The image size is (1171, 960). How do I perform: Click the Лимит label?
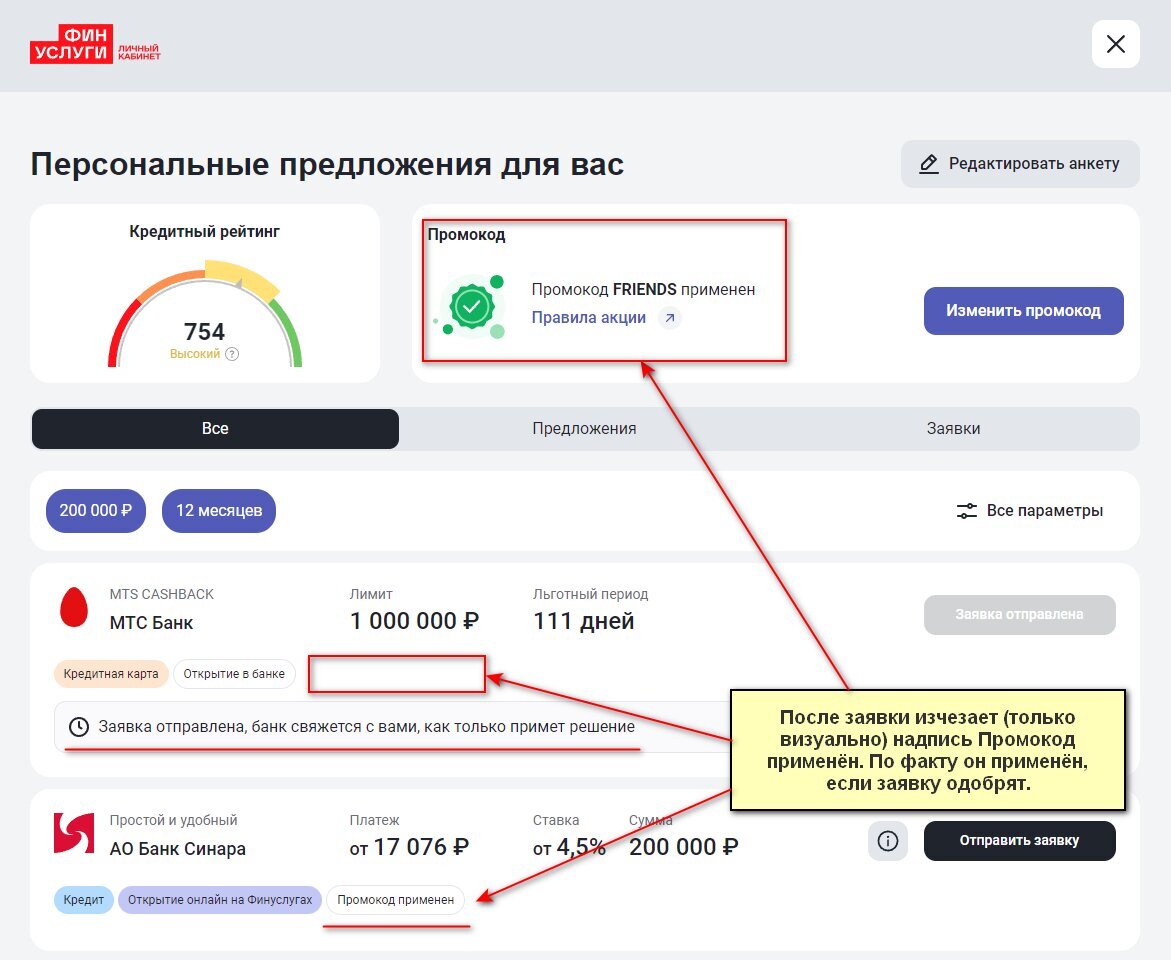pos(371,594)
